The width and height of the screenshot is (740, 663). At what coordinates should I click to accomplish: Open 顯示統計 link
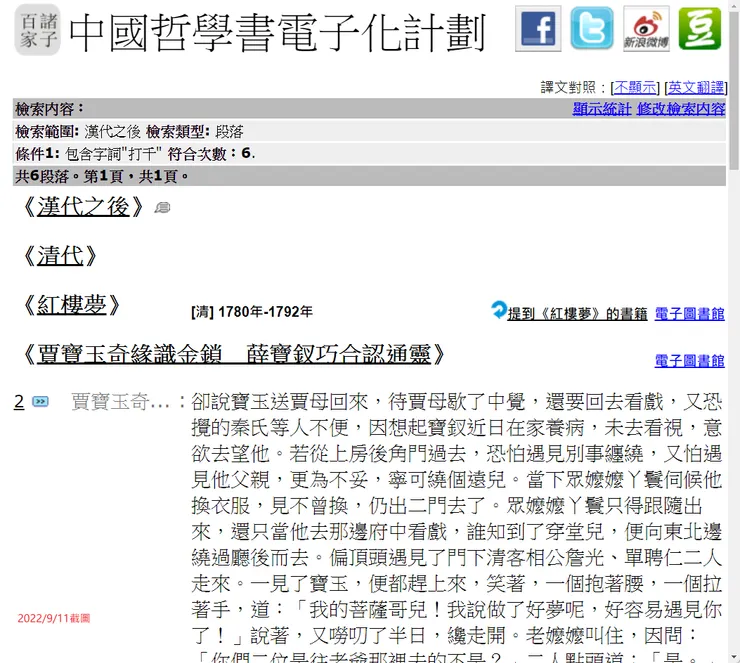coord(602,109)
